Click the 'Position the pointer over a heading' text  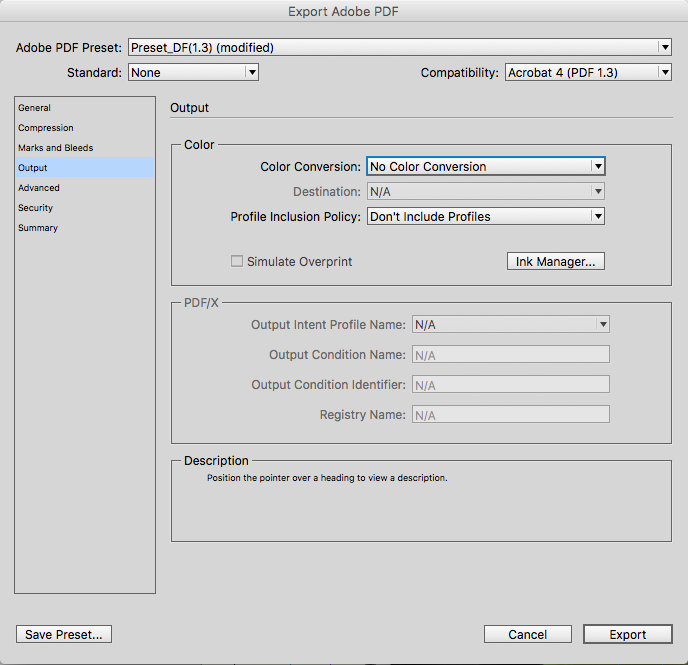click(x=327, y=478)
